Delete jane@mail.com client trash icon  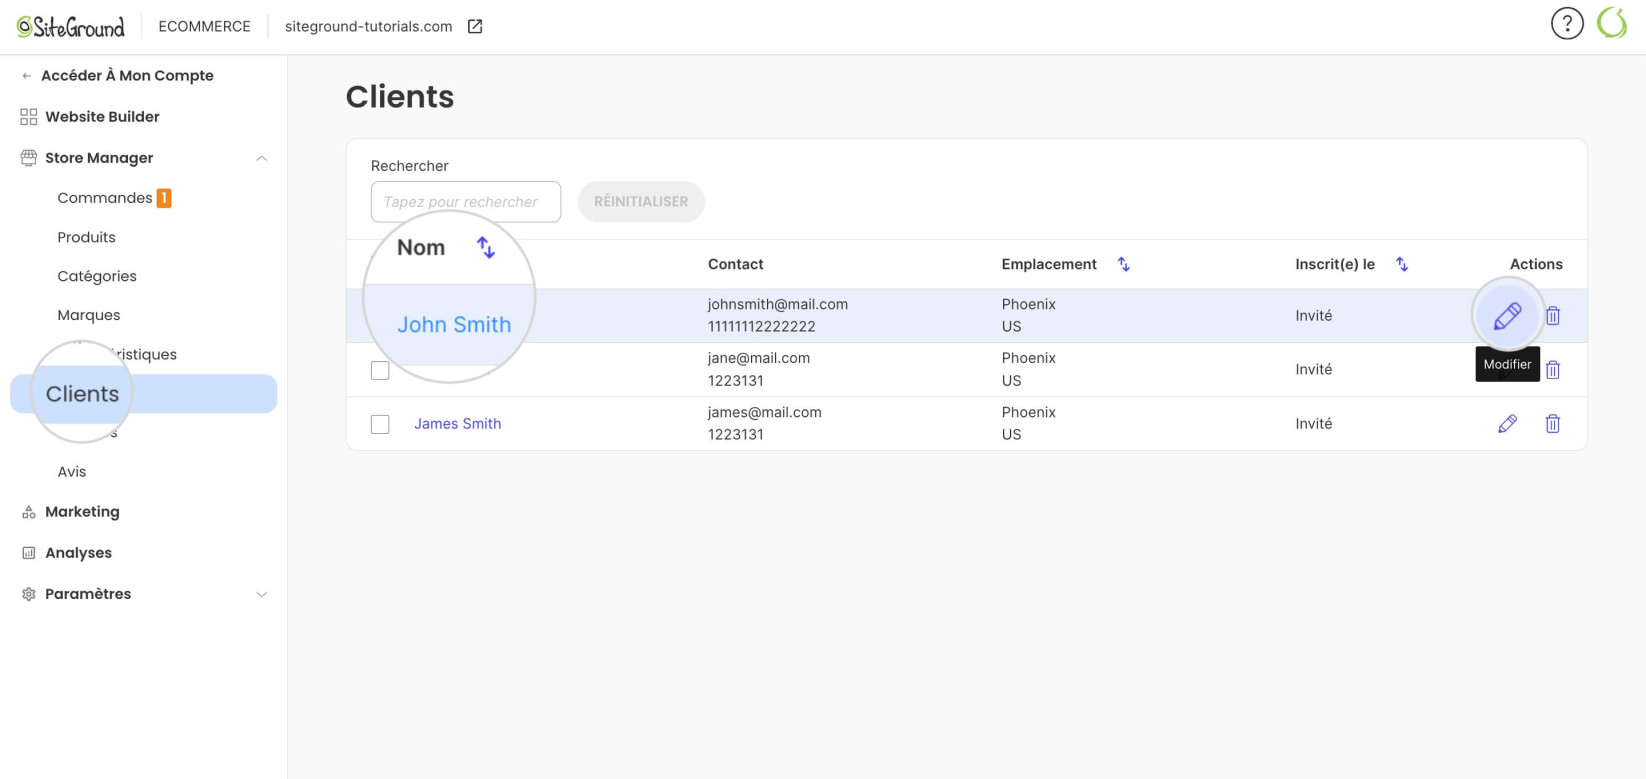coord(1553,370)
